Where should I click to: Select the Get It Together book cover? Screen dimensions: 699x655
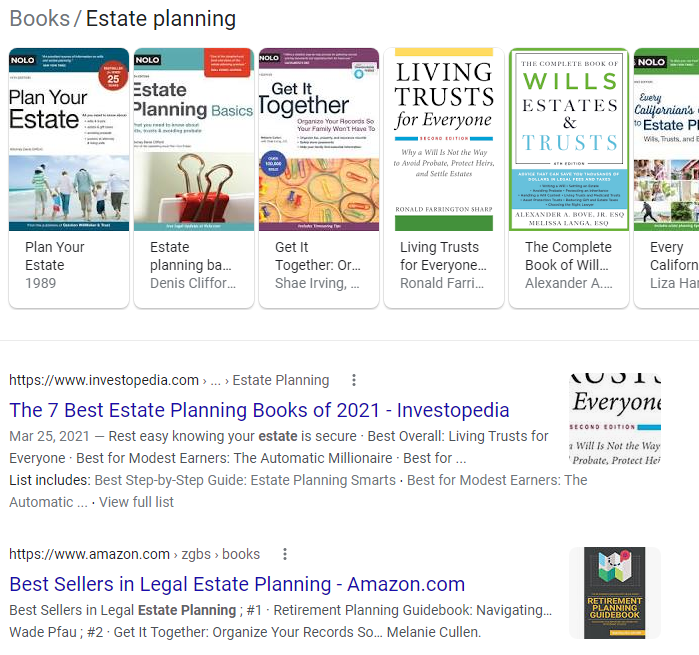319,139
